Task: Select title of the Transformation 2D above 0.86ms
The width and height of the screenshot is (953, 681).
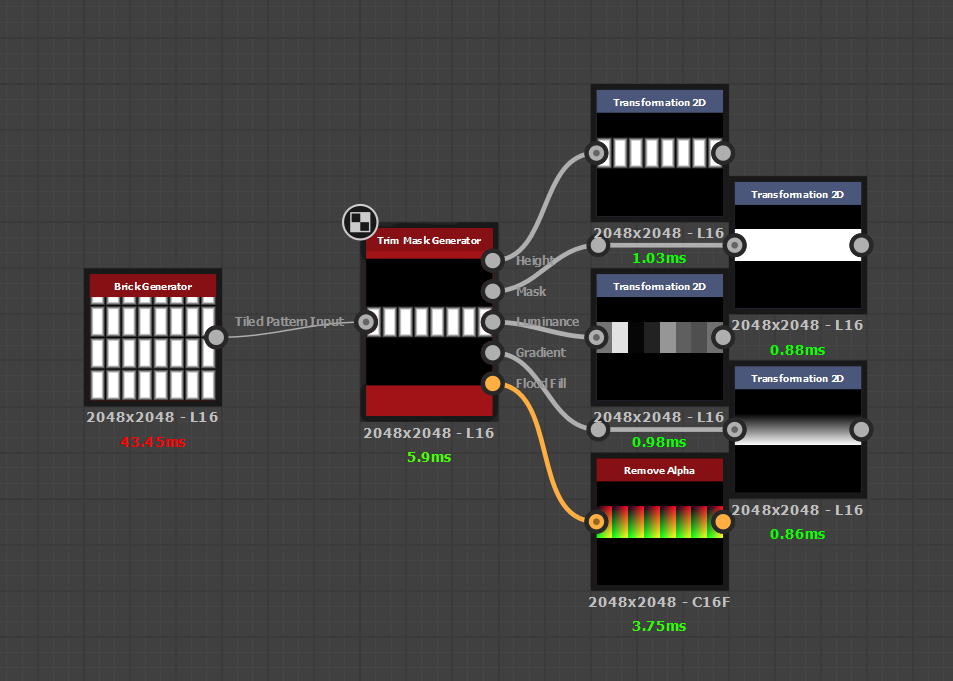Action: pos(797,378)
